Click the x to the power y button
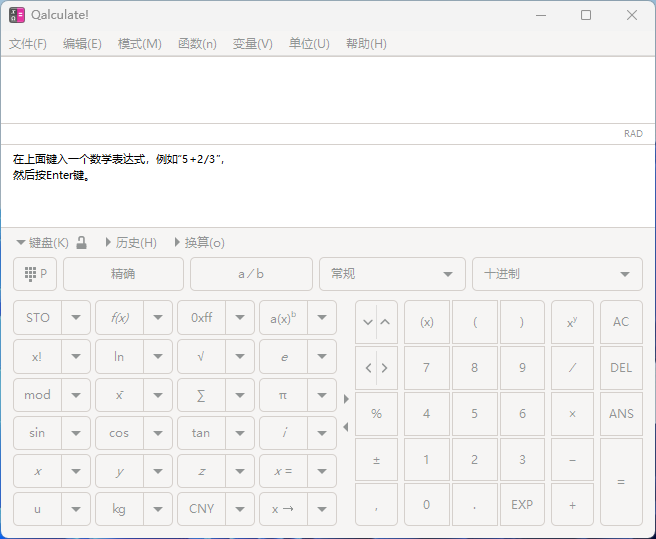This screenshot has height=539, width=656. click(572, 322)
